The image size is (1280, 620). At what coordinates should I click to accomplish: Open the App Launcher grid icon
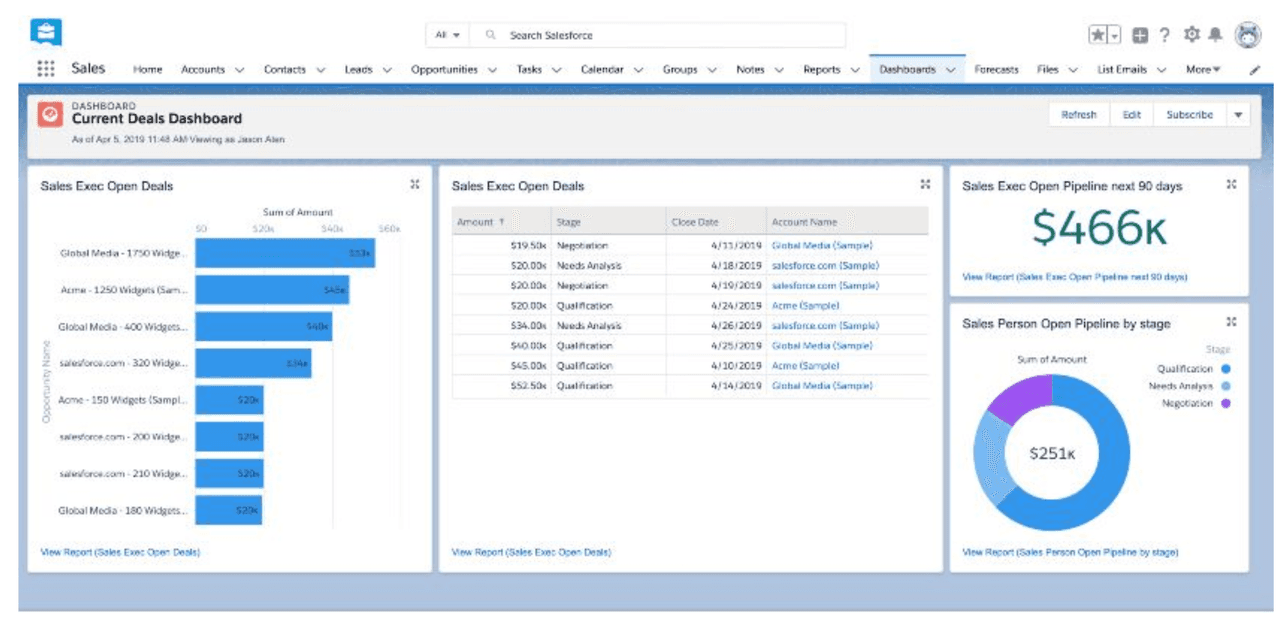tap(46, 69)
